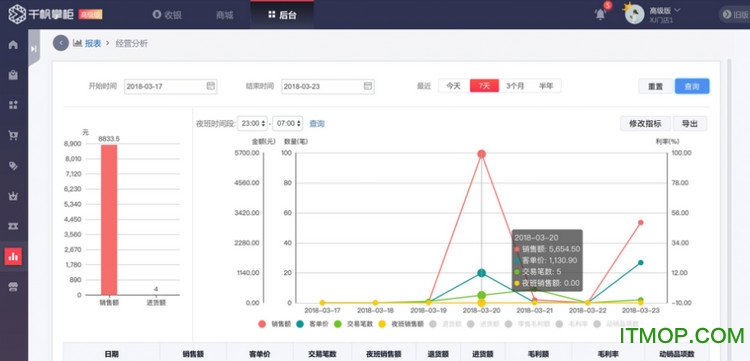Click the teal 客单价 point on 2018-03-23
This screenshot has height=361, width=750.
640,263
